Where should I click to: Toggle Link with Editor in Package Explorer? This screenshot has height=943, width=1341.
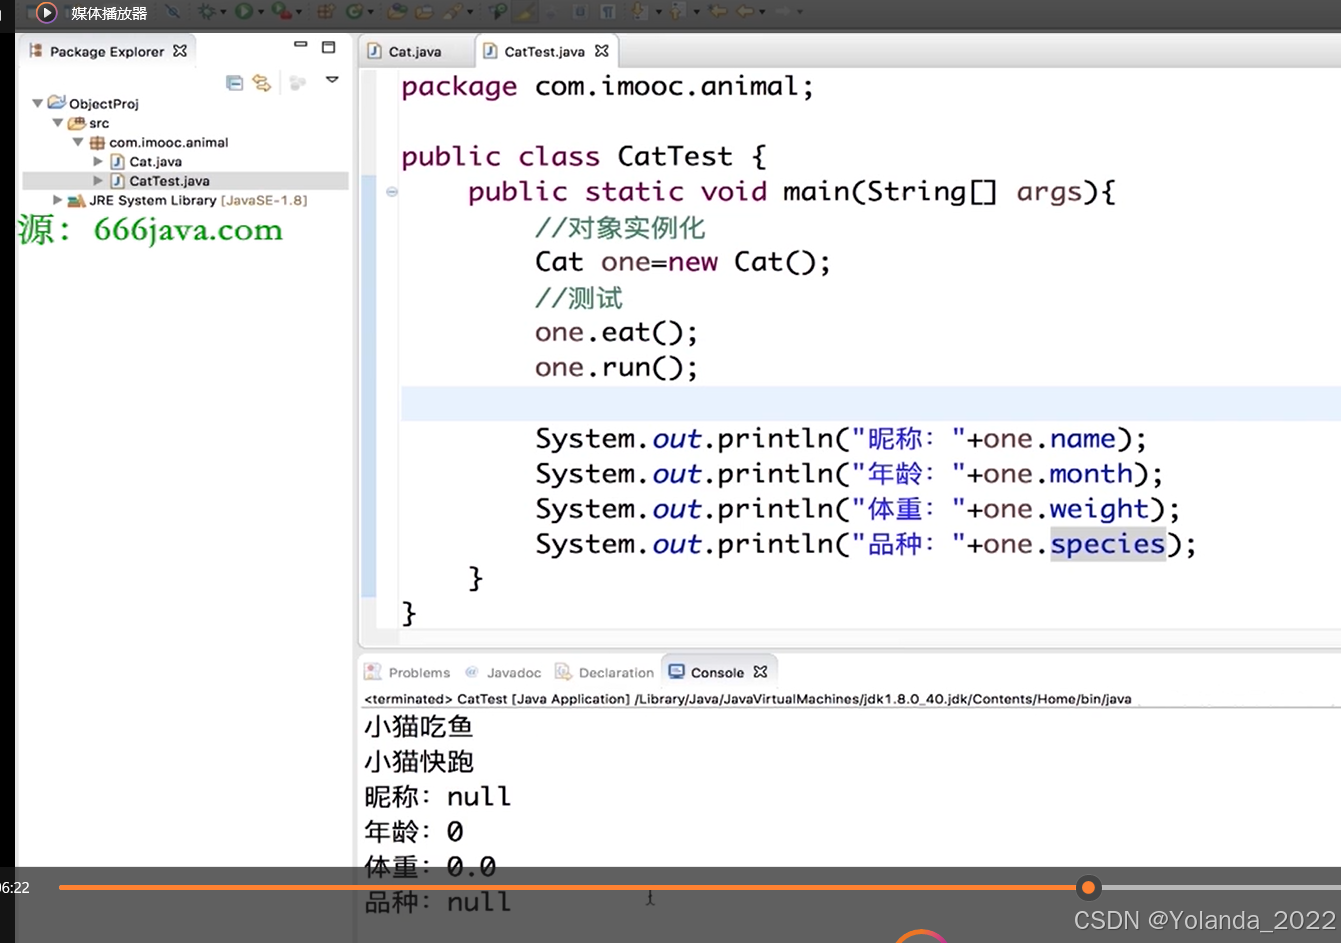pyautogui.click(x=262, y=83)
